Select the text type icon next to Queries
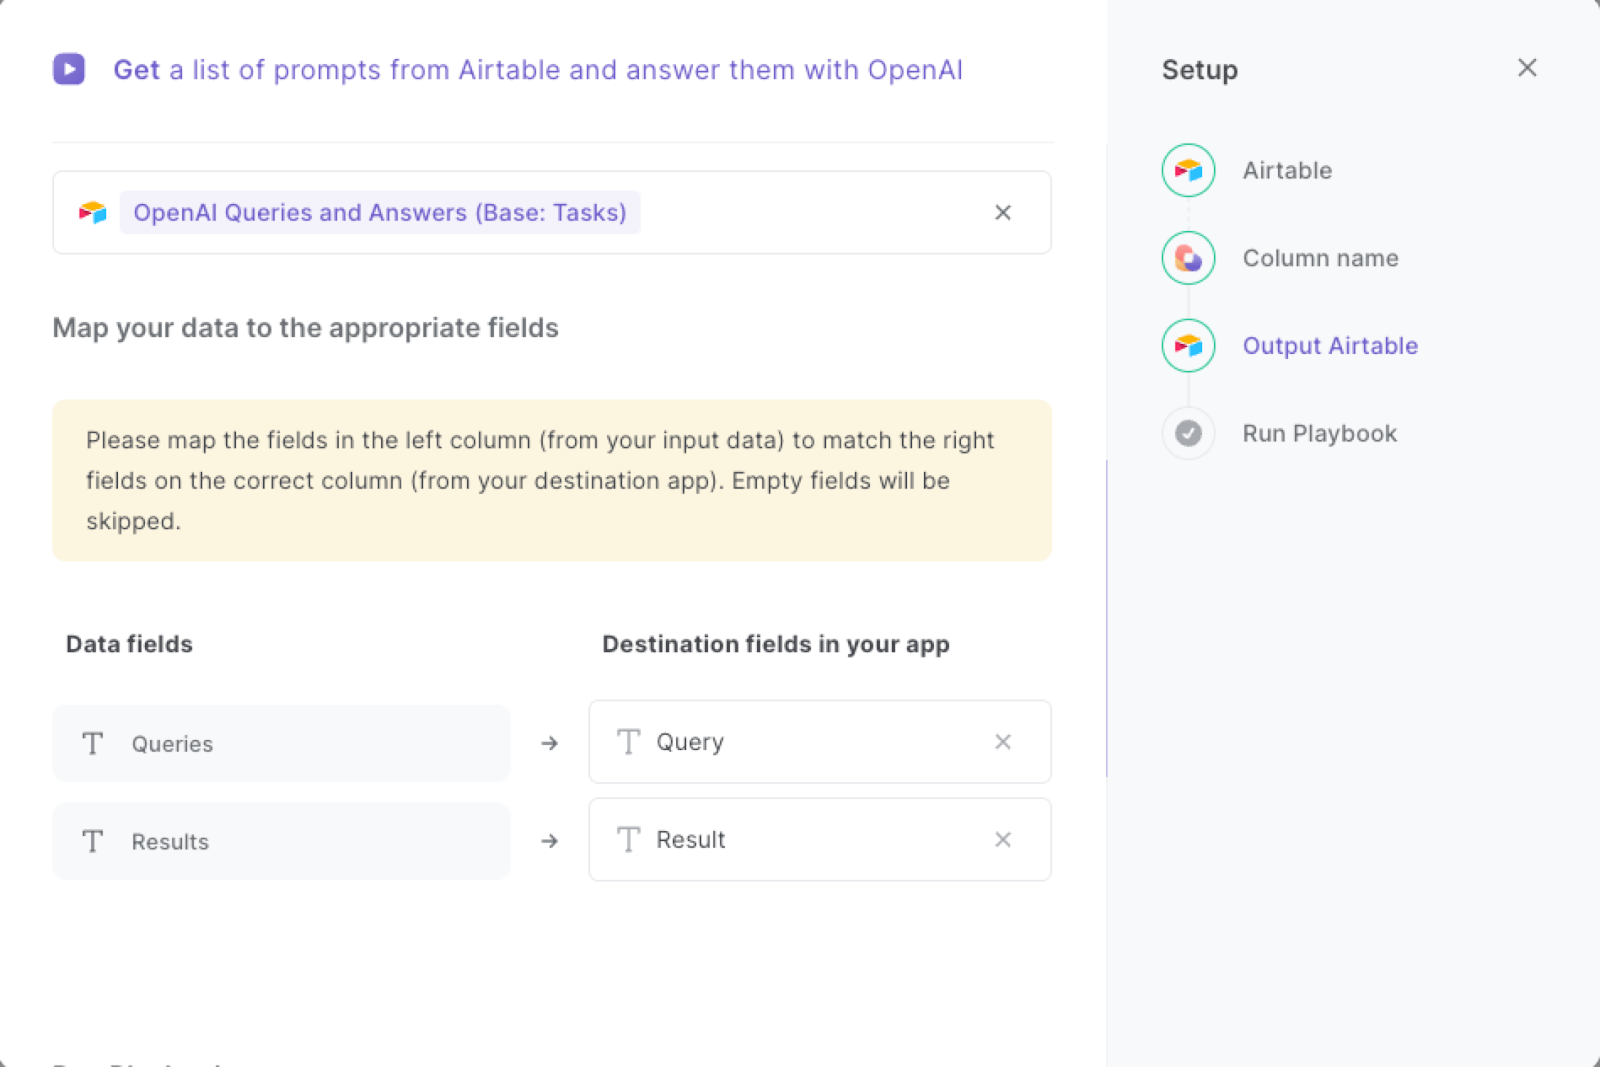The height and width of the screenshot is (1067, 1600). [92, 743]
